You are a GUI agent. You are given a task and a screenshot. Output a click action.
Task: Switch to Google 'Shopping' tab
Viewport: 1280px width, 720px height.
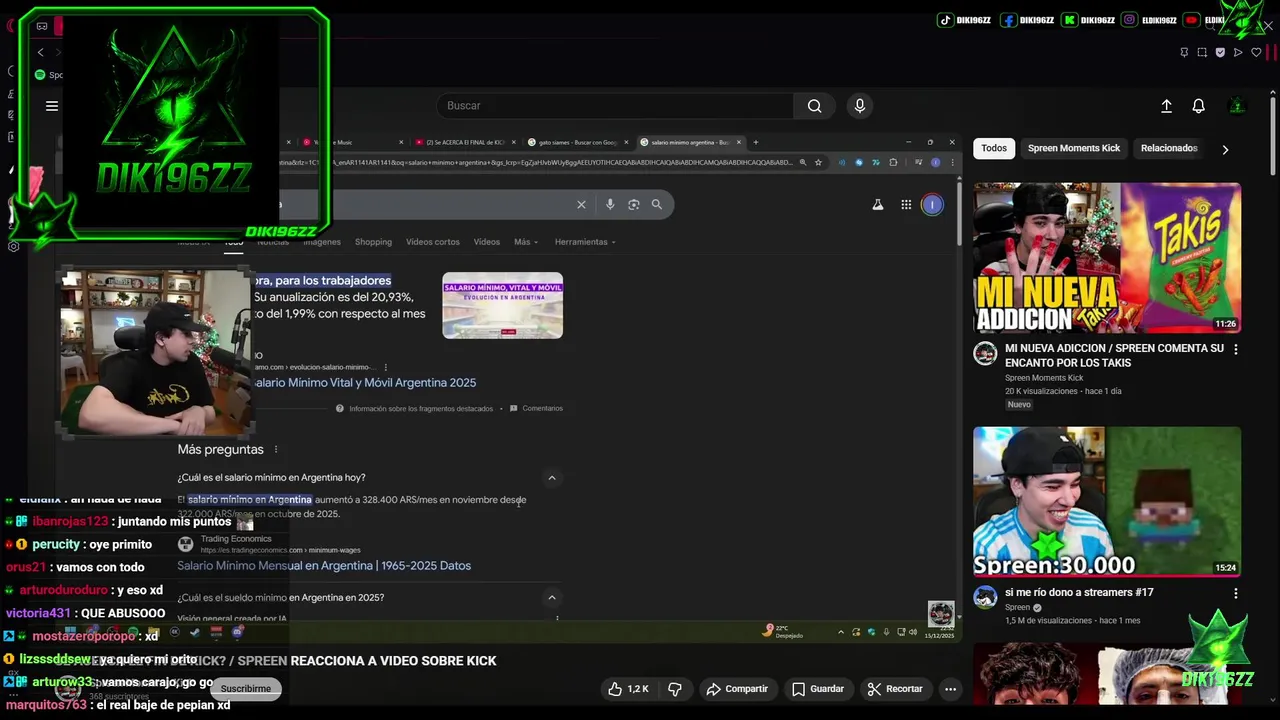coord(373,242)
